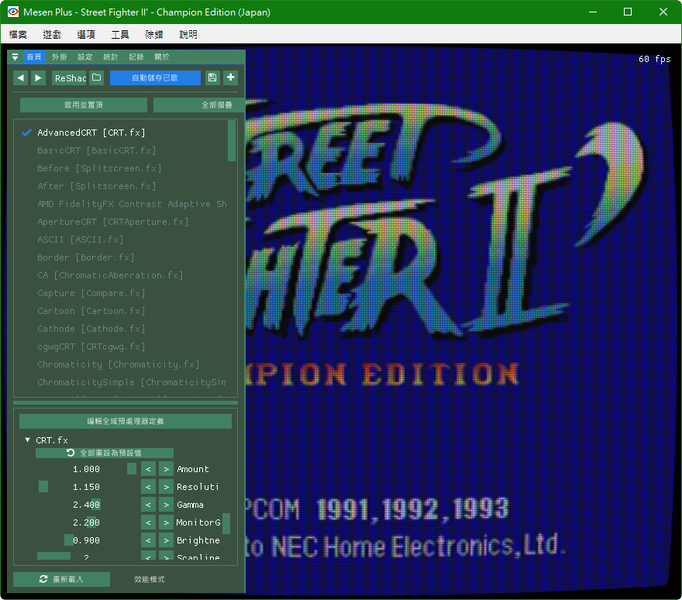Screen dimensions: 682x600
Task: Add a new preset with plus icon
Action: point(231,78)
